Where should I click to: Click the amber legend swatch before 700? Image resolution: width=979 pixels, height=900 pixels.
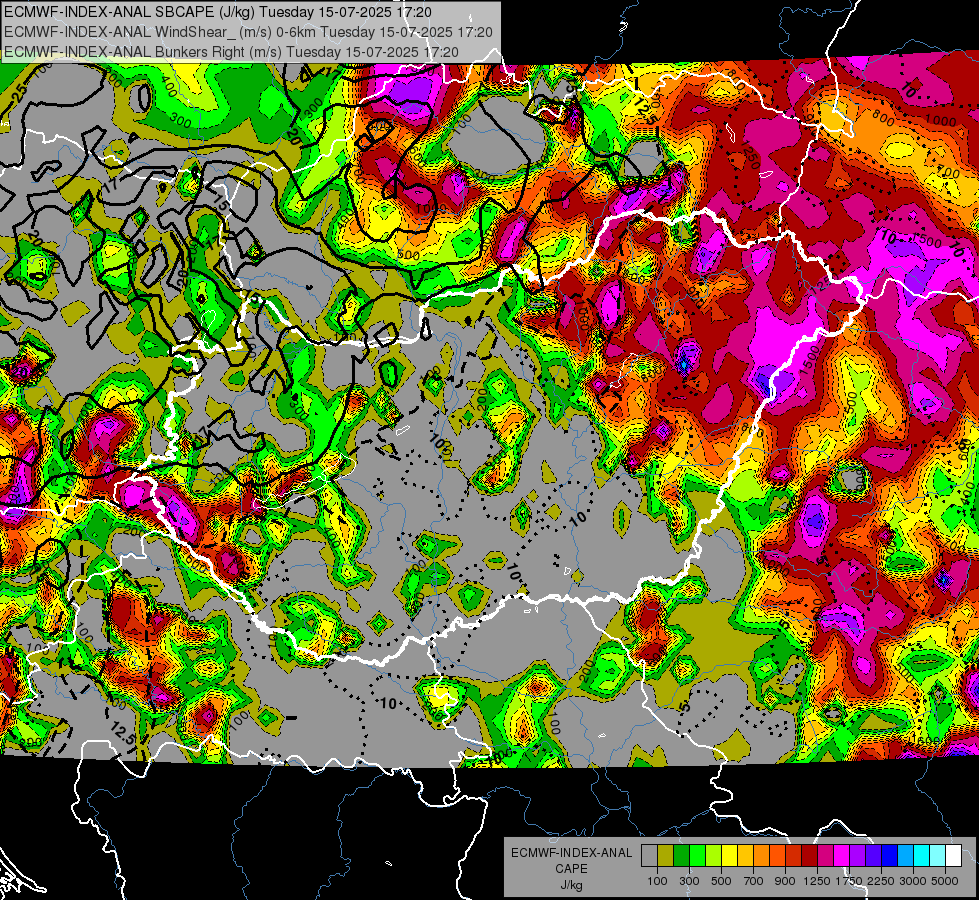(x=745, y=855)
